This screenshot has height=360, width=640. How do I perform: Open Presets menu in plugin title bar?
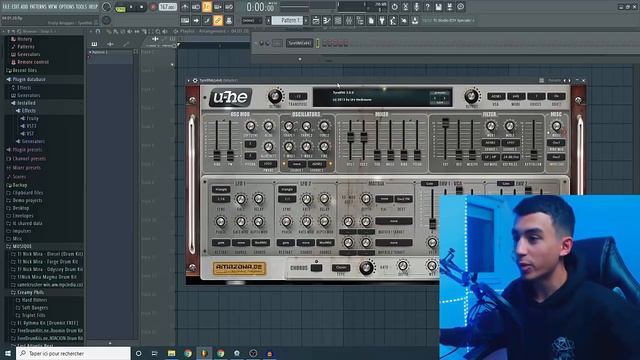554,80
